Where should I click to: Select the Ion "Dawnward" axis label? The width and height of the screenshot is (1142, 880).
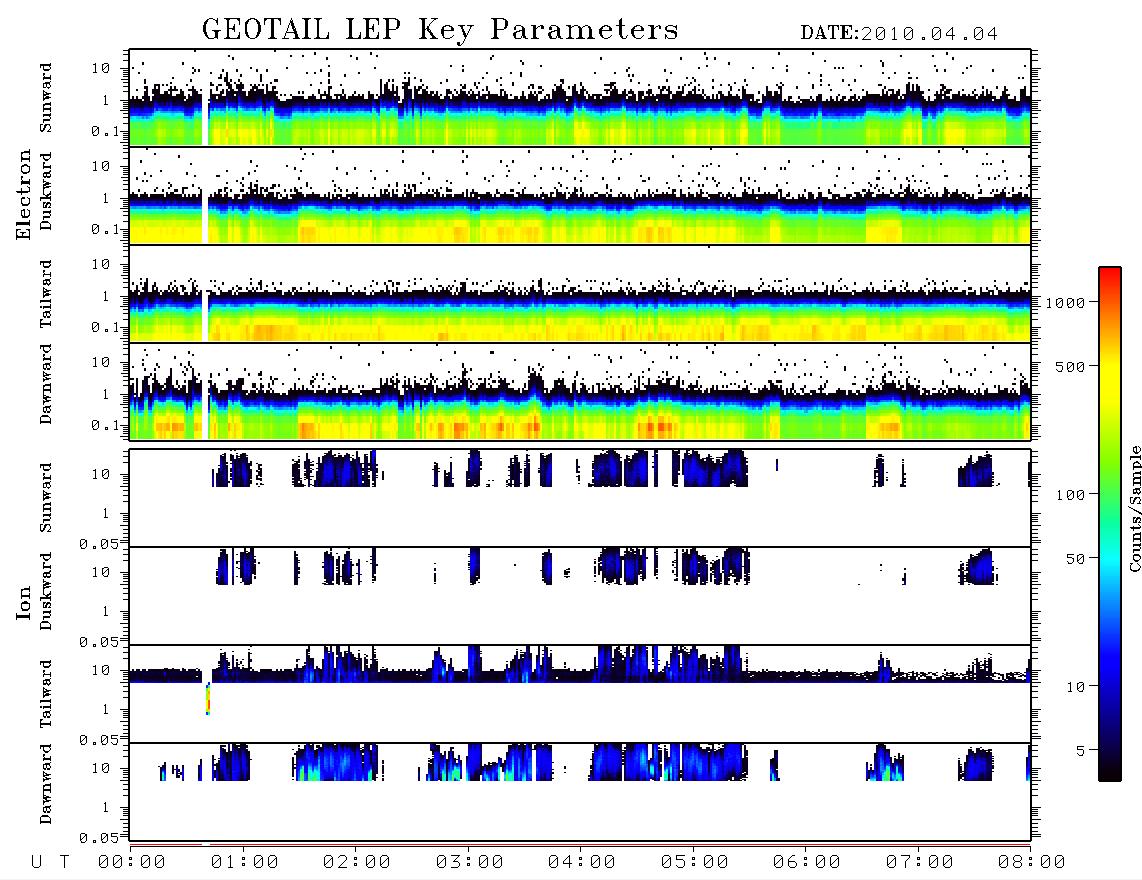click(46, 784)
